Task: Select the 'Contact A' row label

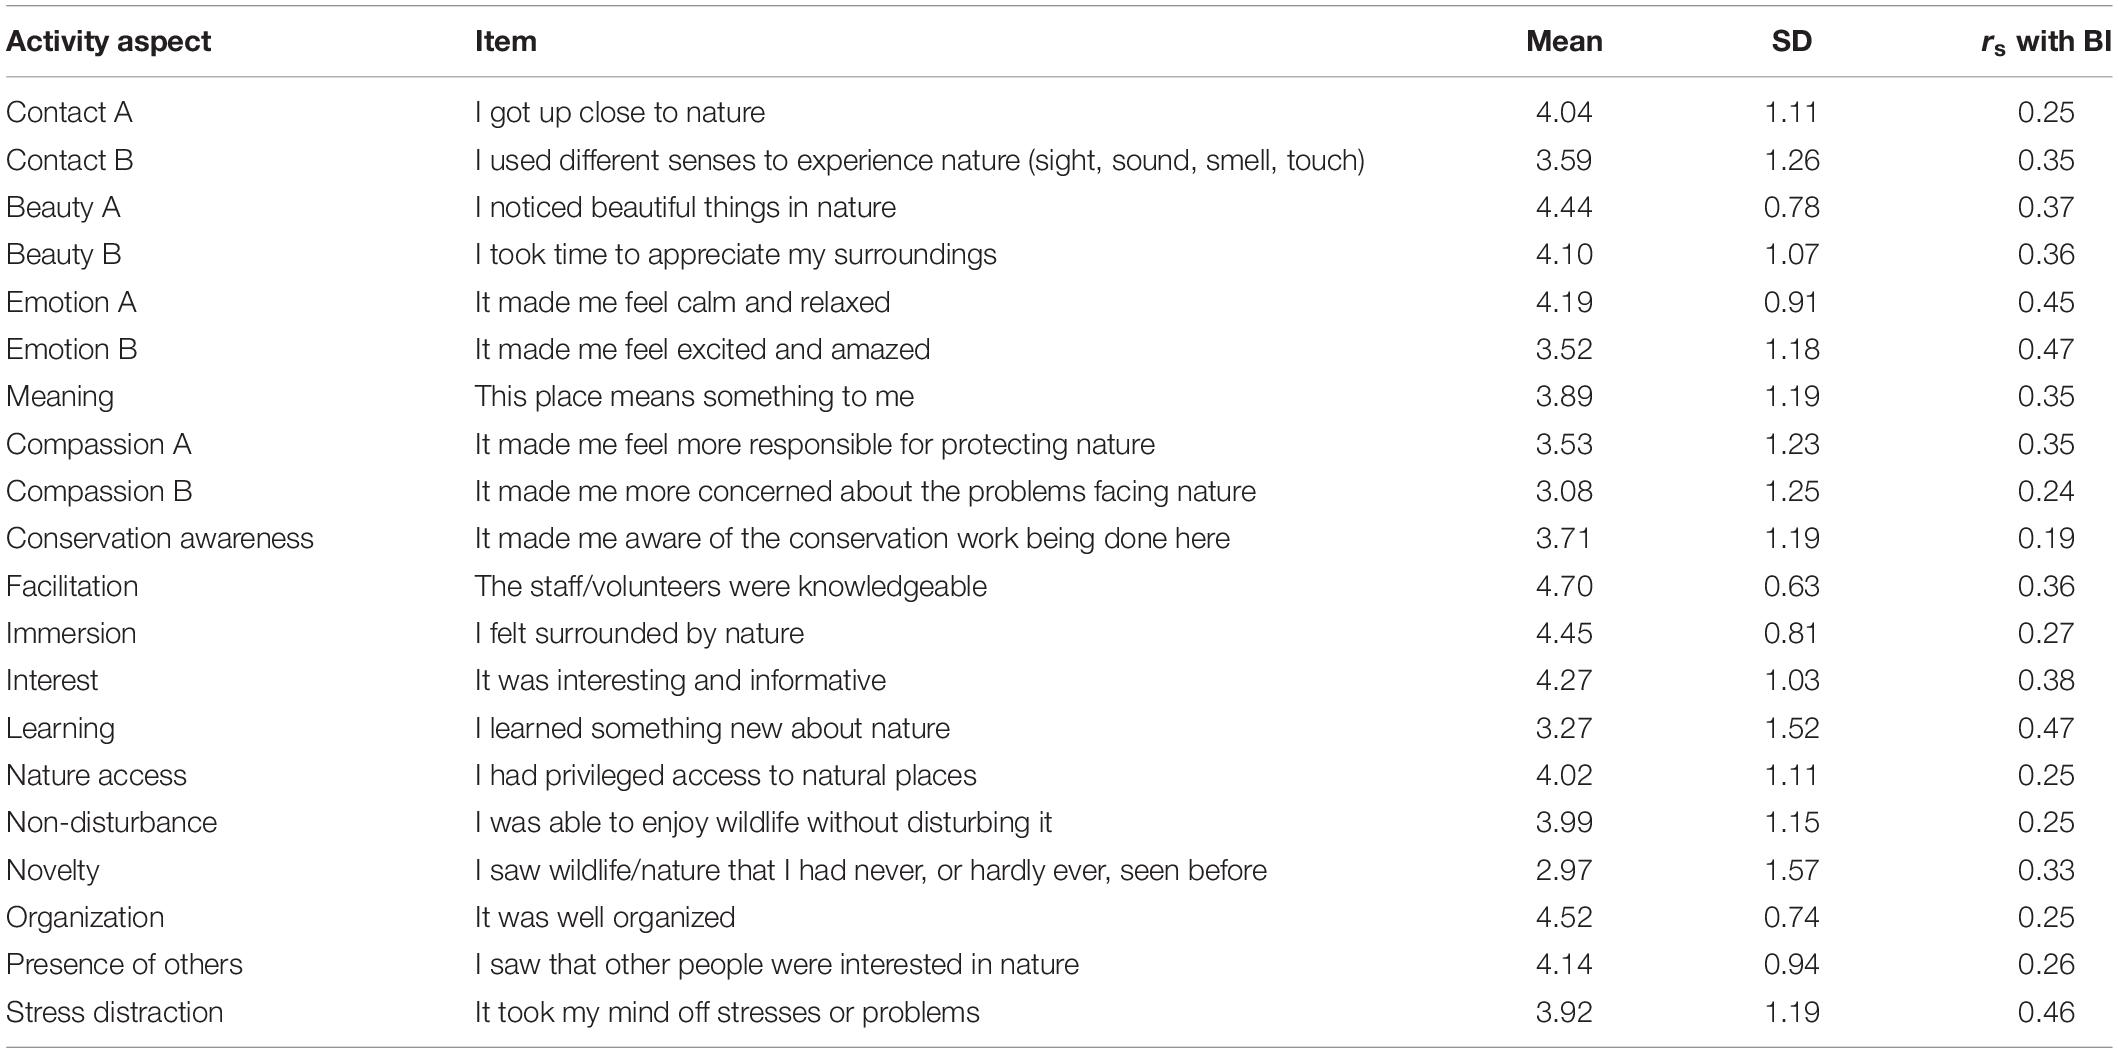Action: coord(69,112)
